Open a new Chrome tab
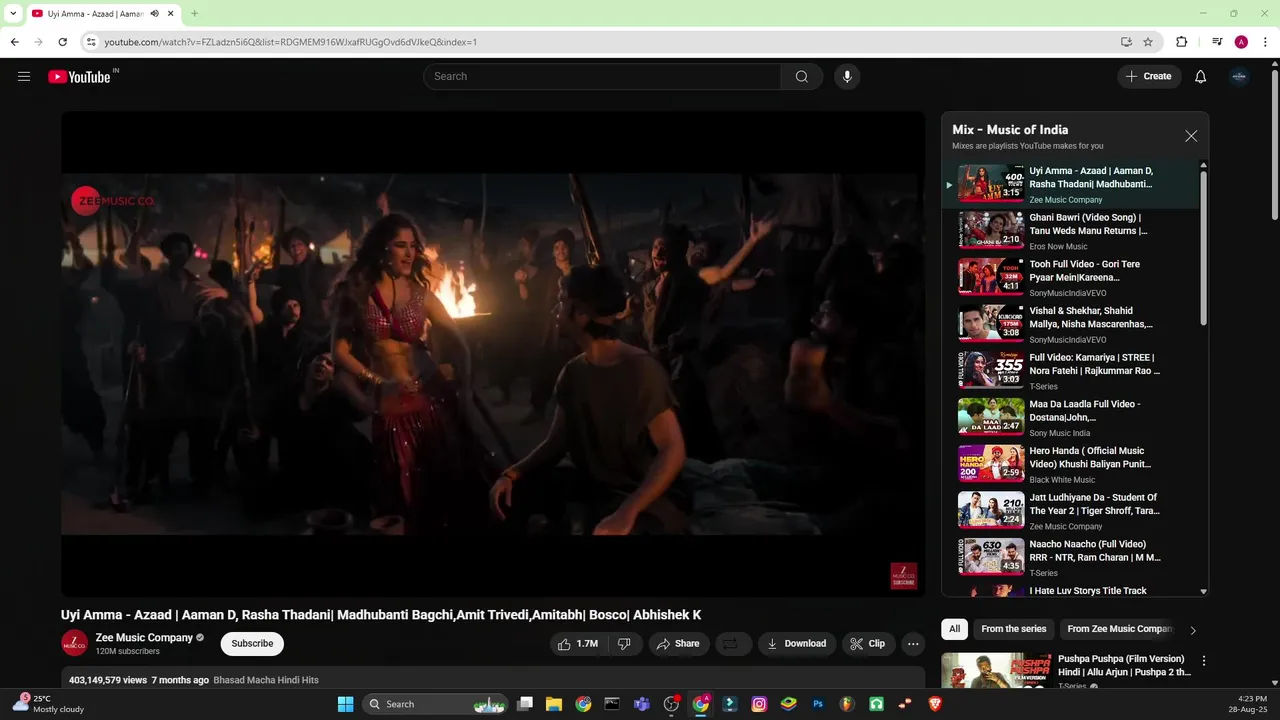Image resolution: width=1280 pixels, height=720 pixels. (194, 14)
